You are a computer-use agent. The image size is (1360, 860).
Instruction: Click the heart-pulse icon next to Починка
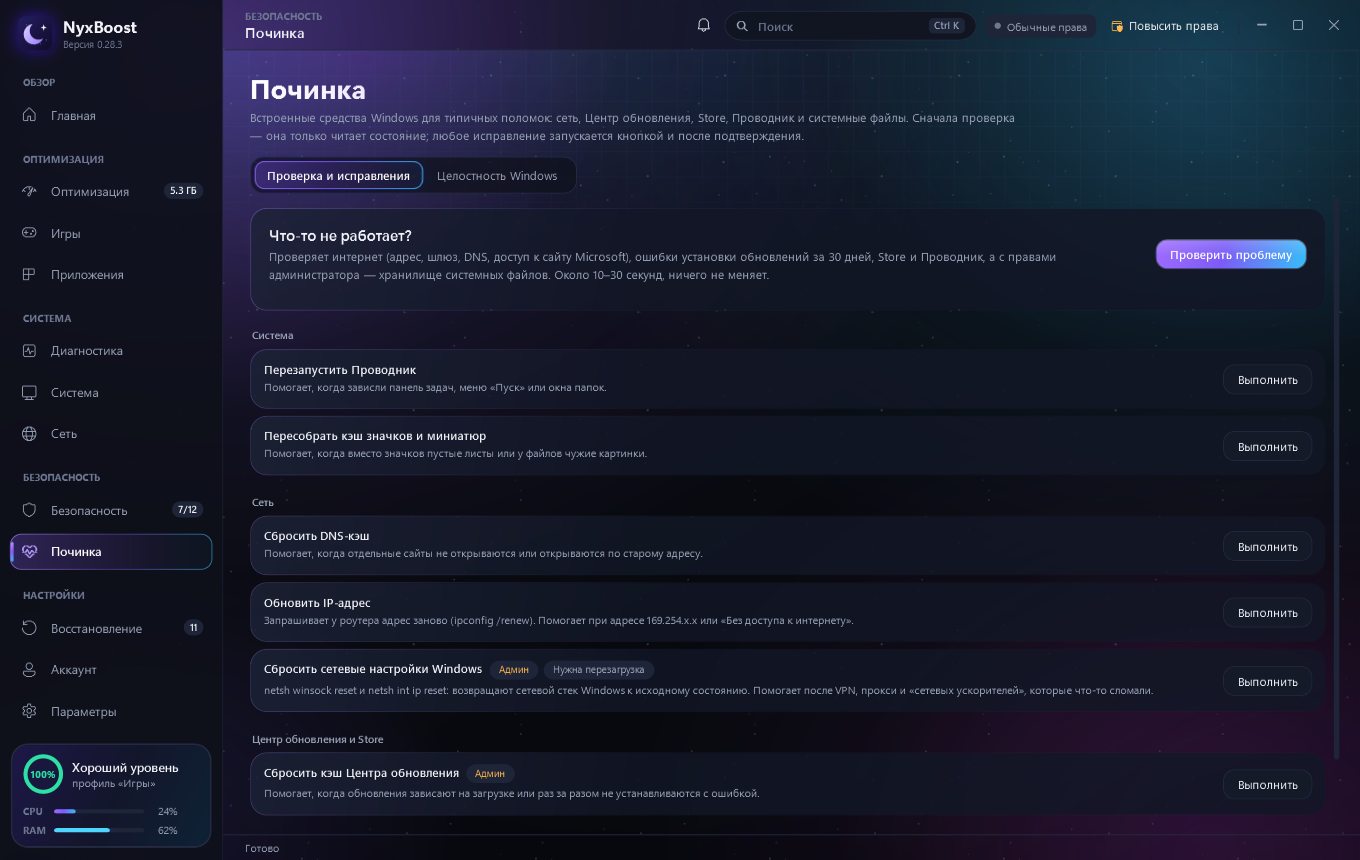(x=30, y=552)
